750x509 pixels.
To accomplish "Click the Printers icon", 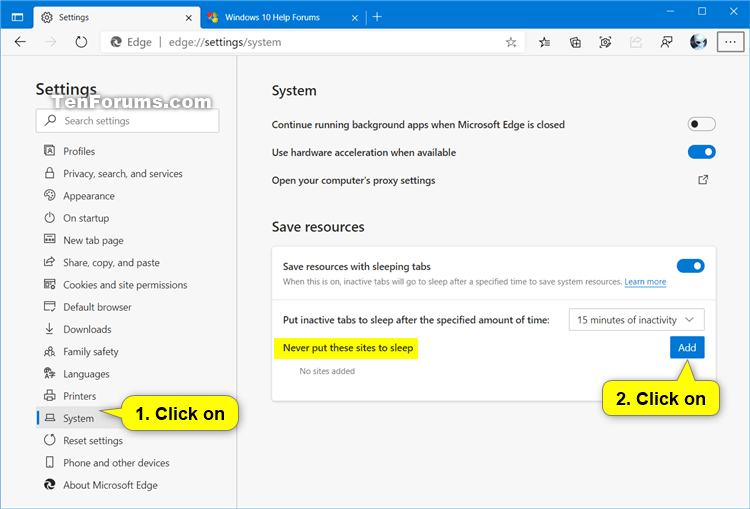I will pos(49,396).
